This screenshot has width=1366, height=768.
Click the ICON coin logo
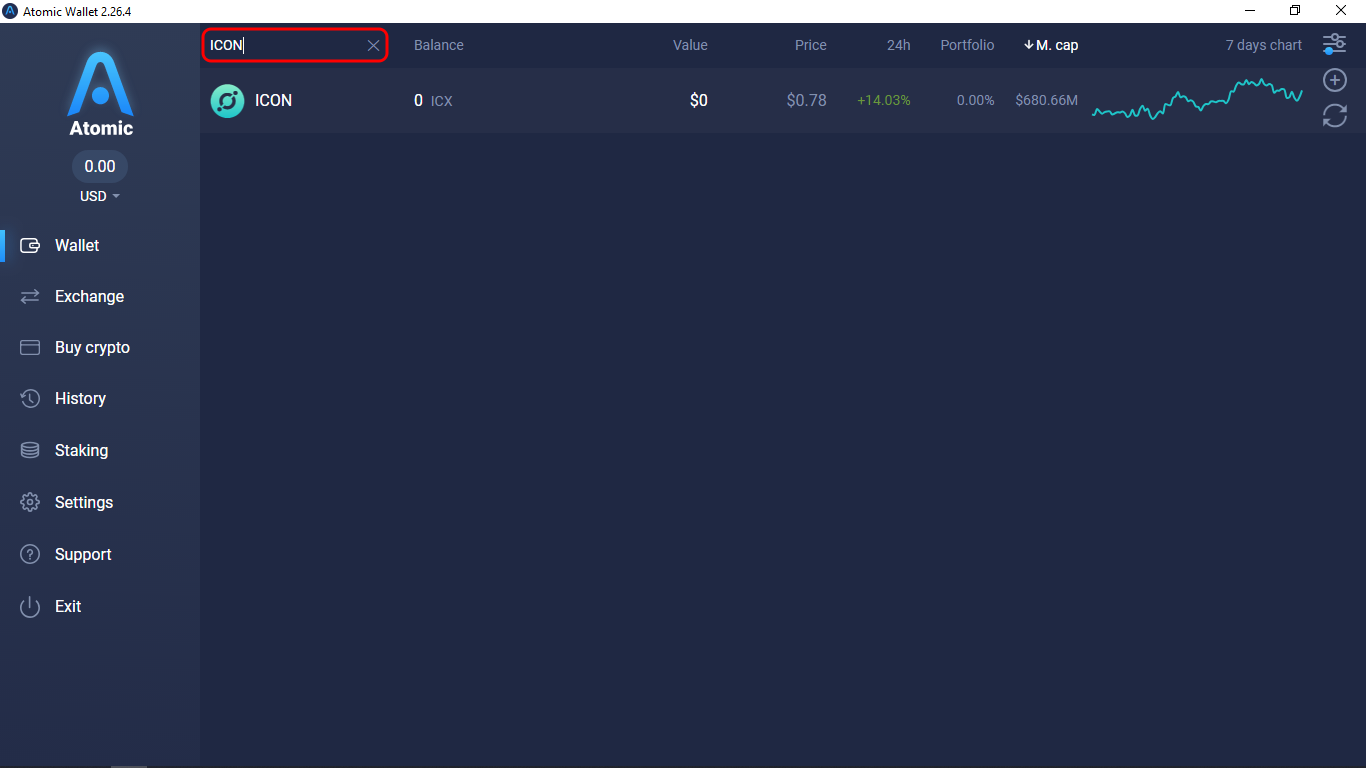pyautogui.click(x=227, y=100)
